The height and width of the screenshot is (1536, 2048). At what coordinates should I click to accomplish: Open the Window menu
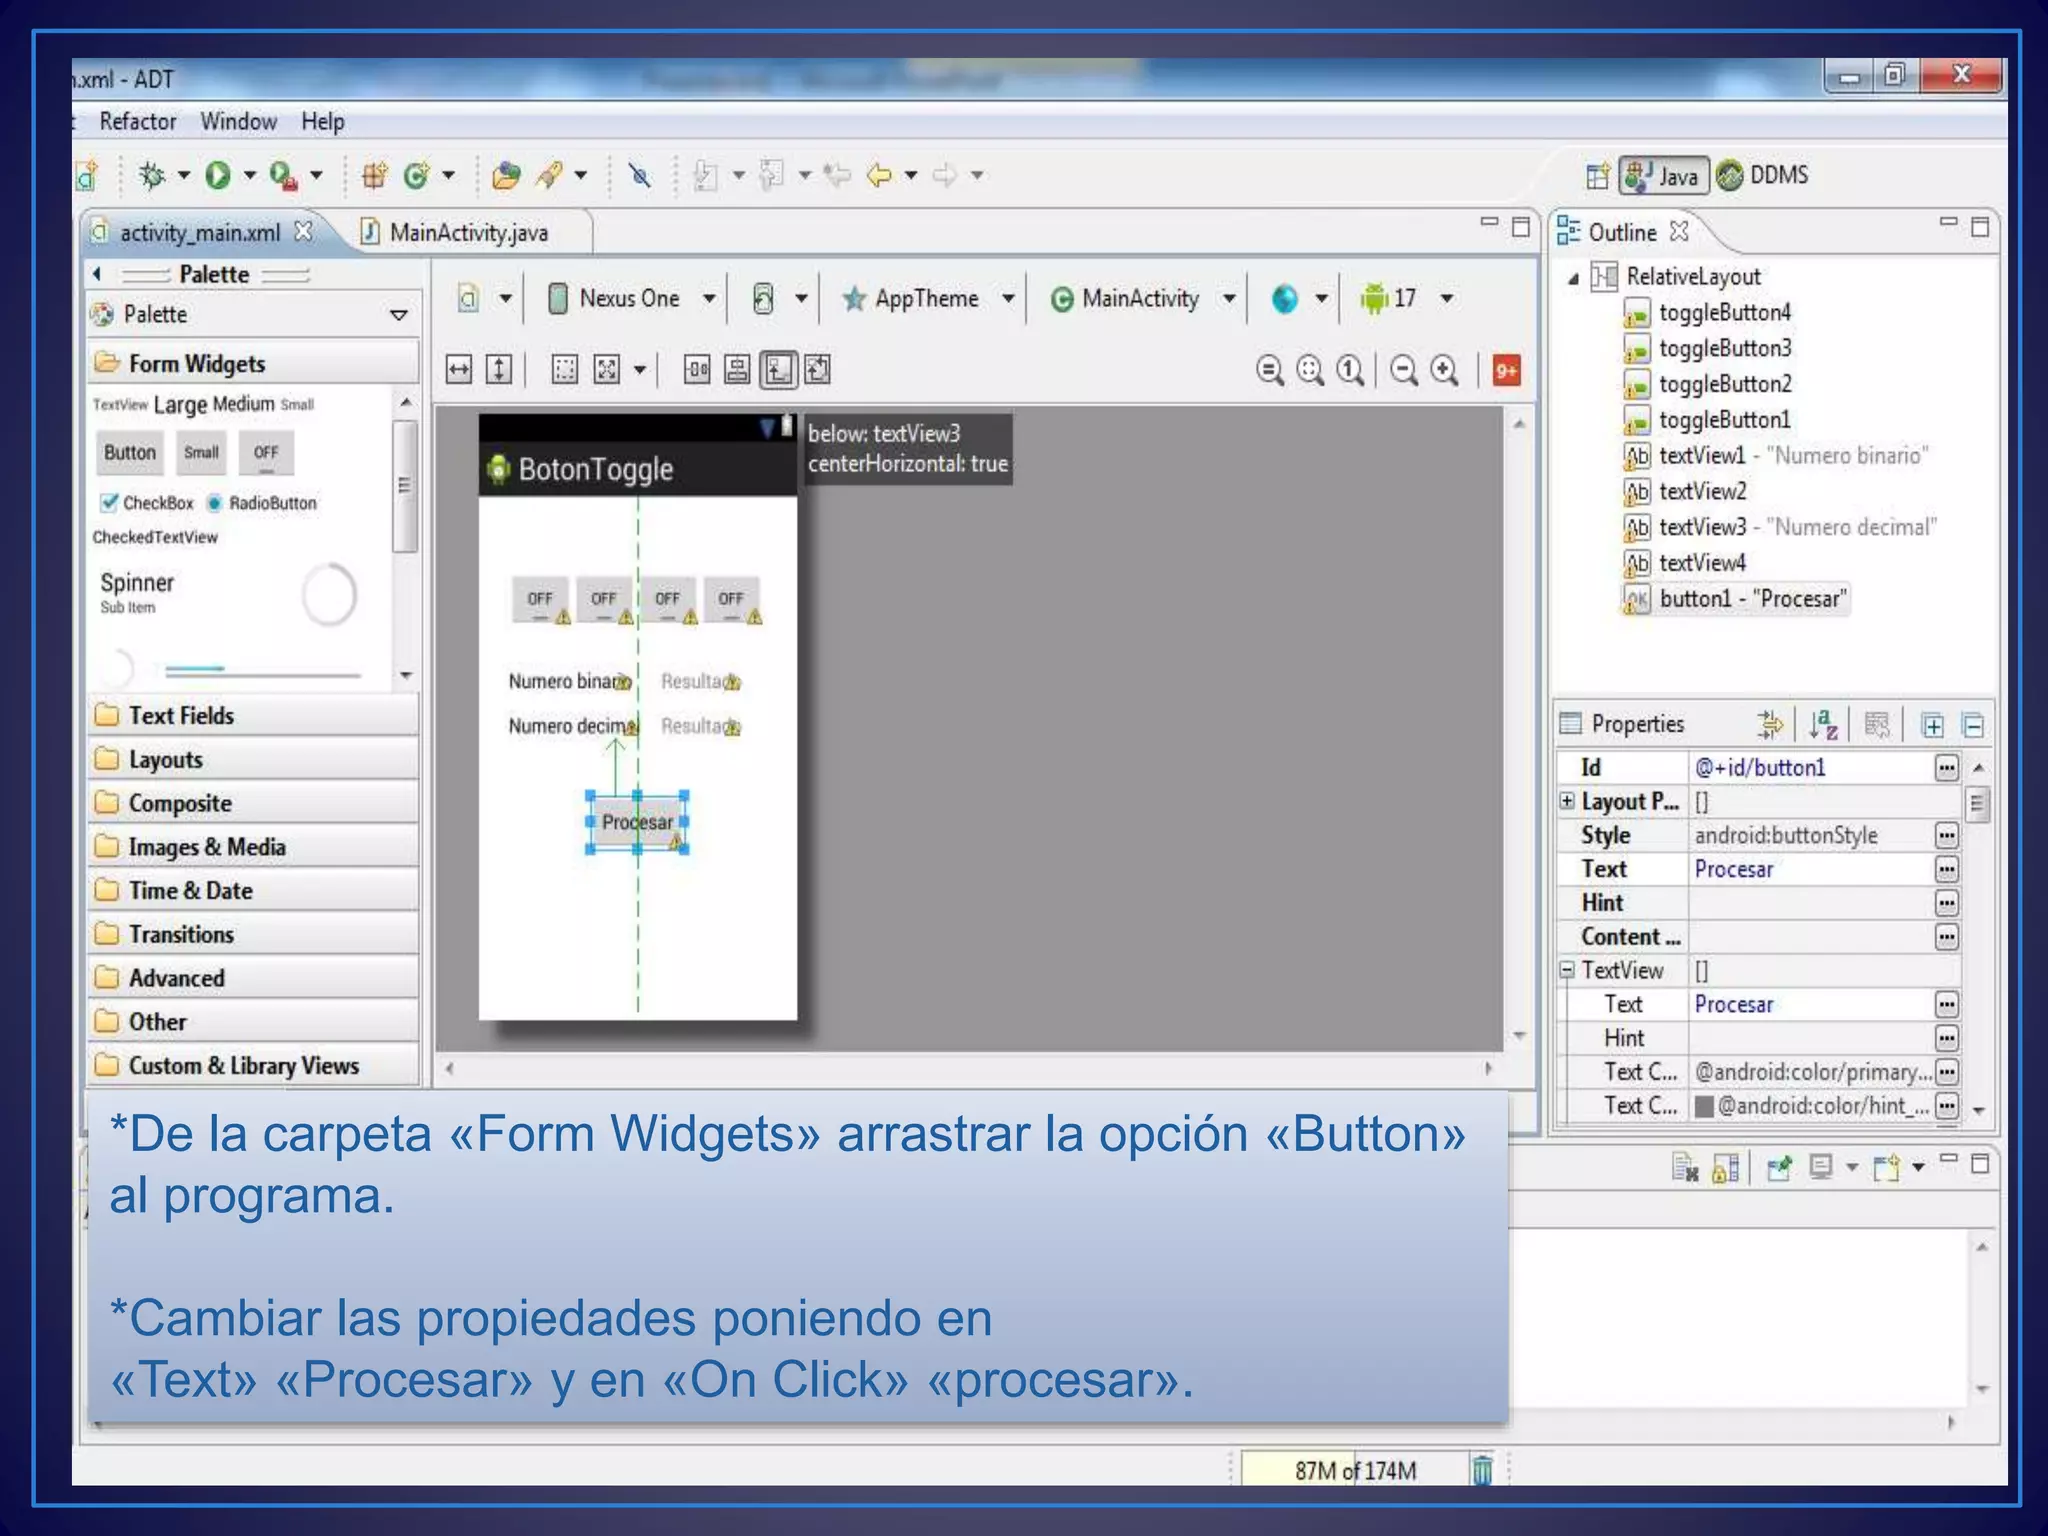238,121
